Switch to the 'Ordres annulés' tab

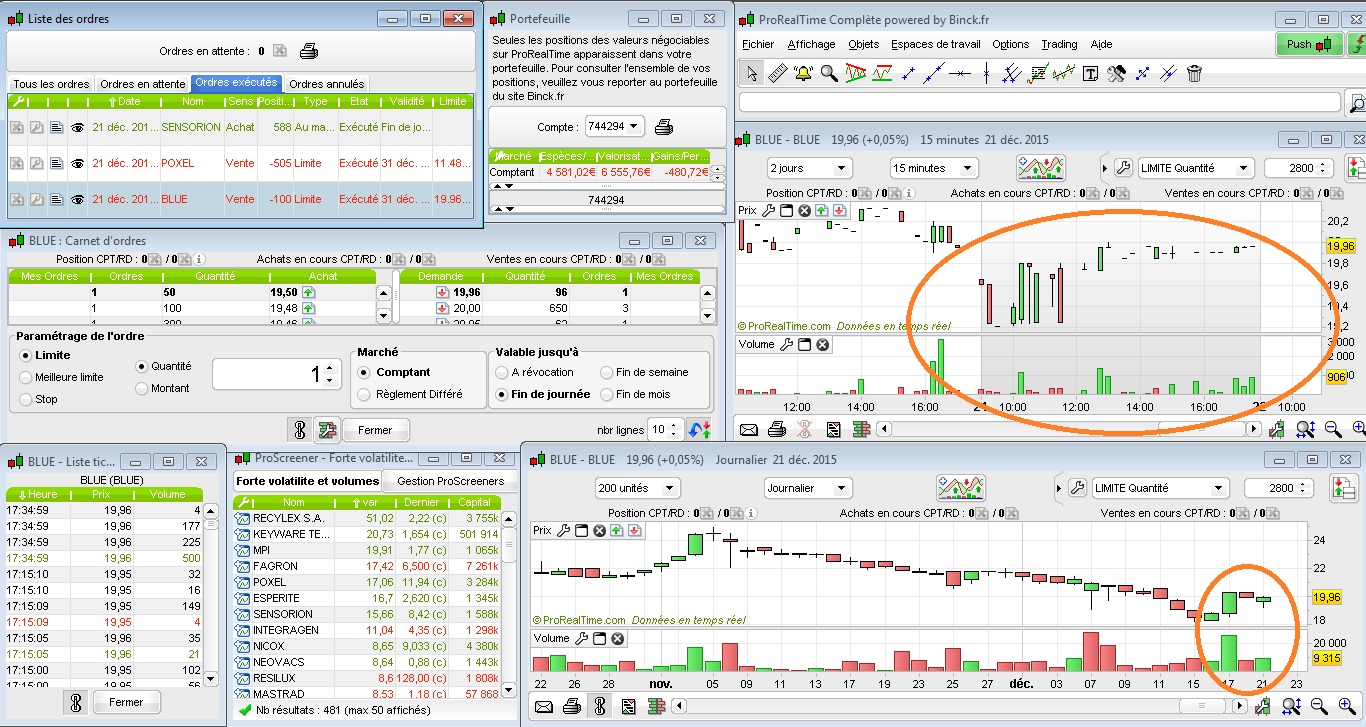326,84
